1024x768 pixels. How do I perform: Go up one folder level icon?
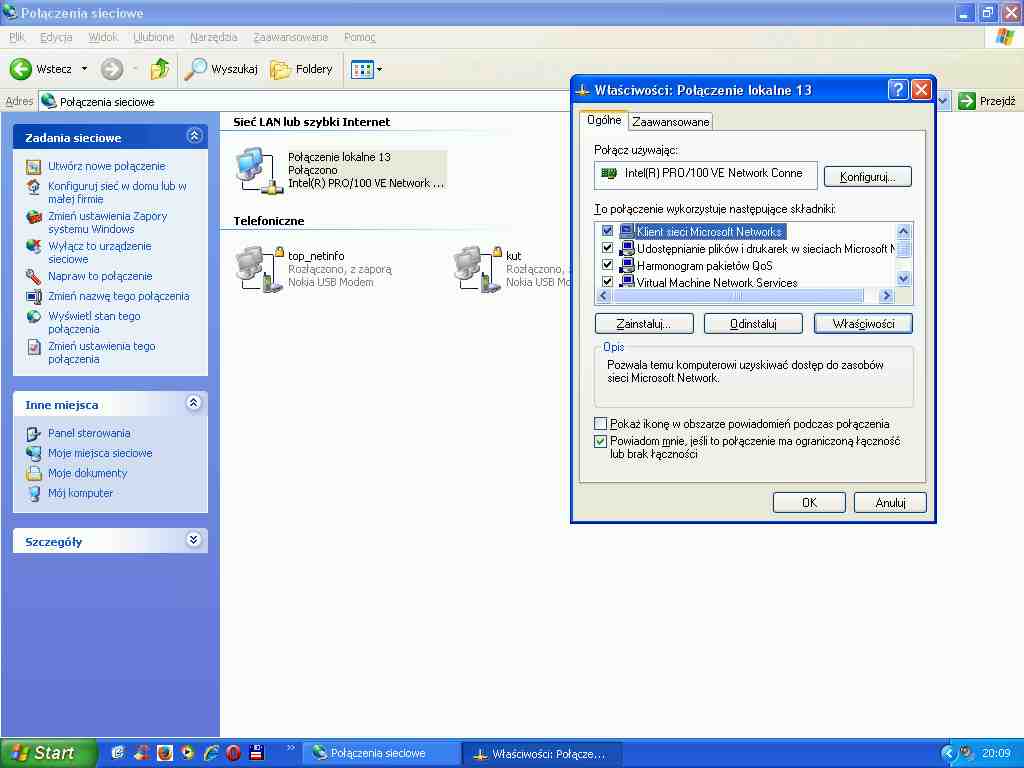159,69
